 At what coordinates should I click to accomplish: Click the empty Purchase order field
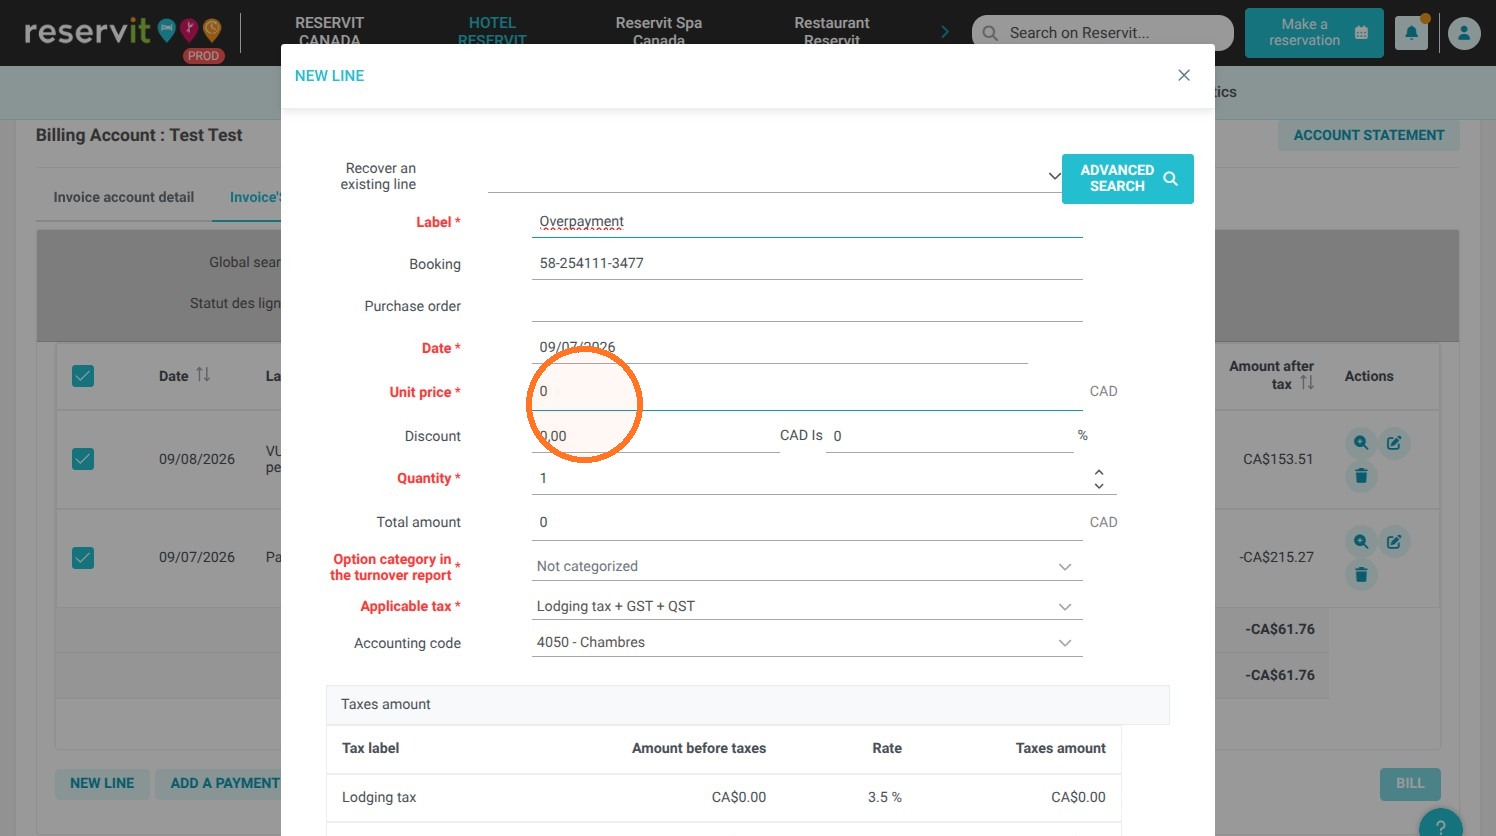pos(807,306)
